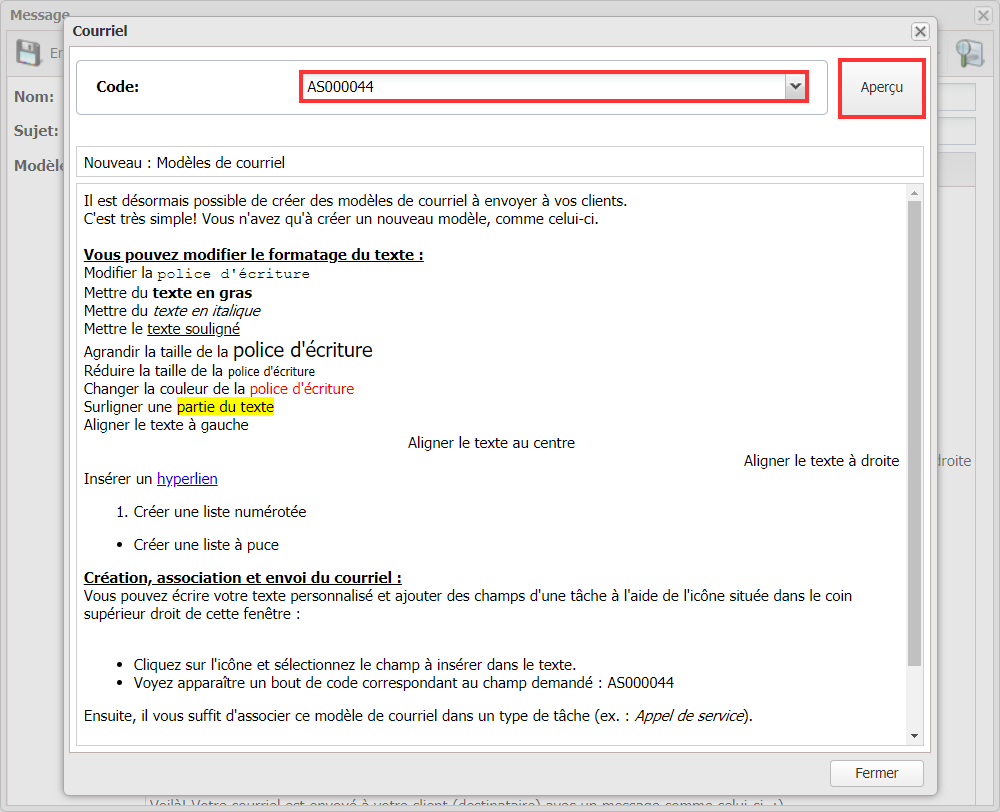This screenshot has width=1000, height=812.
Task: Close the background Message window
Action: (x=983, y=16)
